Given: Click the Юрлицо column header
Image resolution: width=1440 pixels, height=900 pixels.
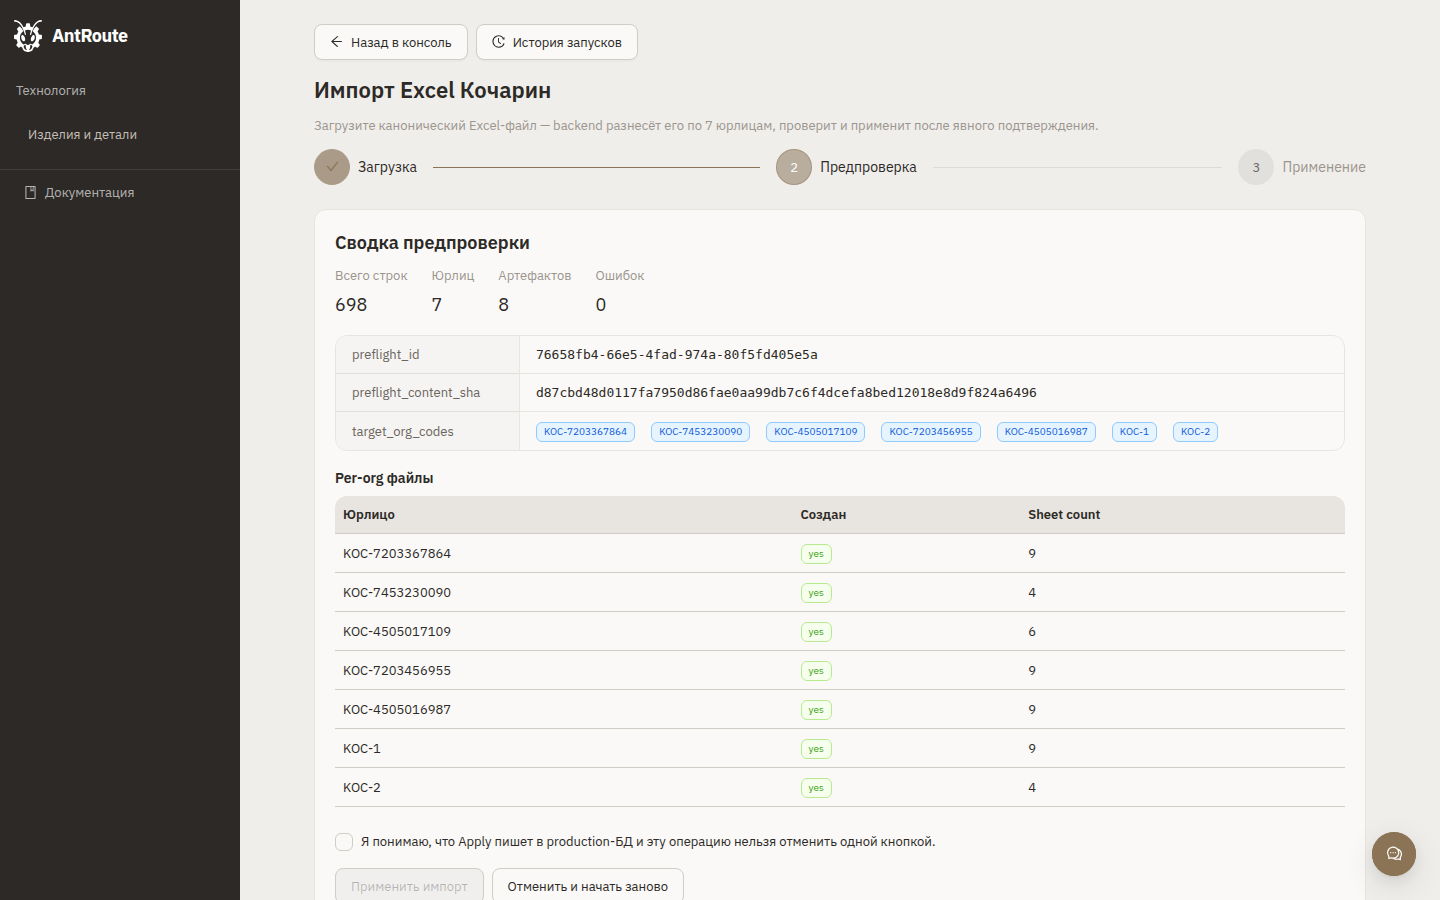Looking at the screenshot, I should 369,515.
